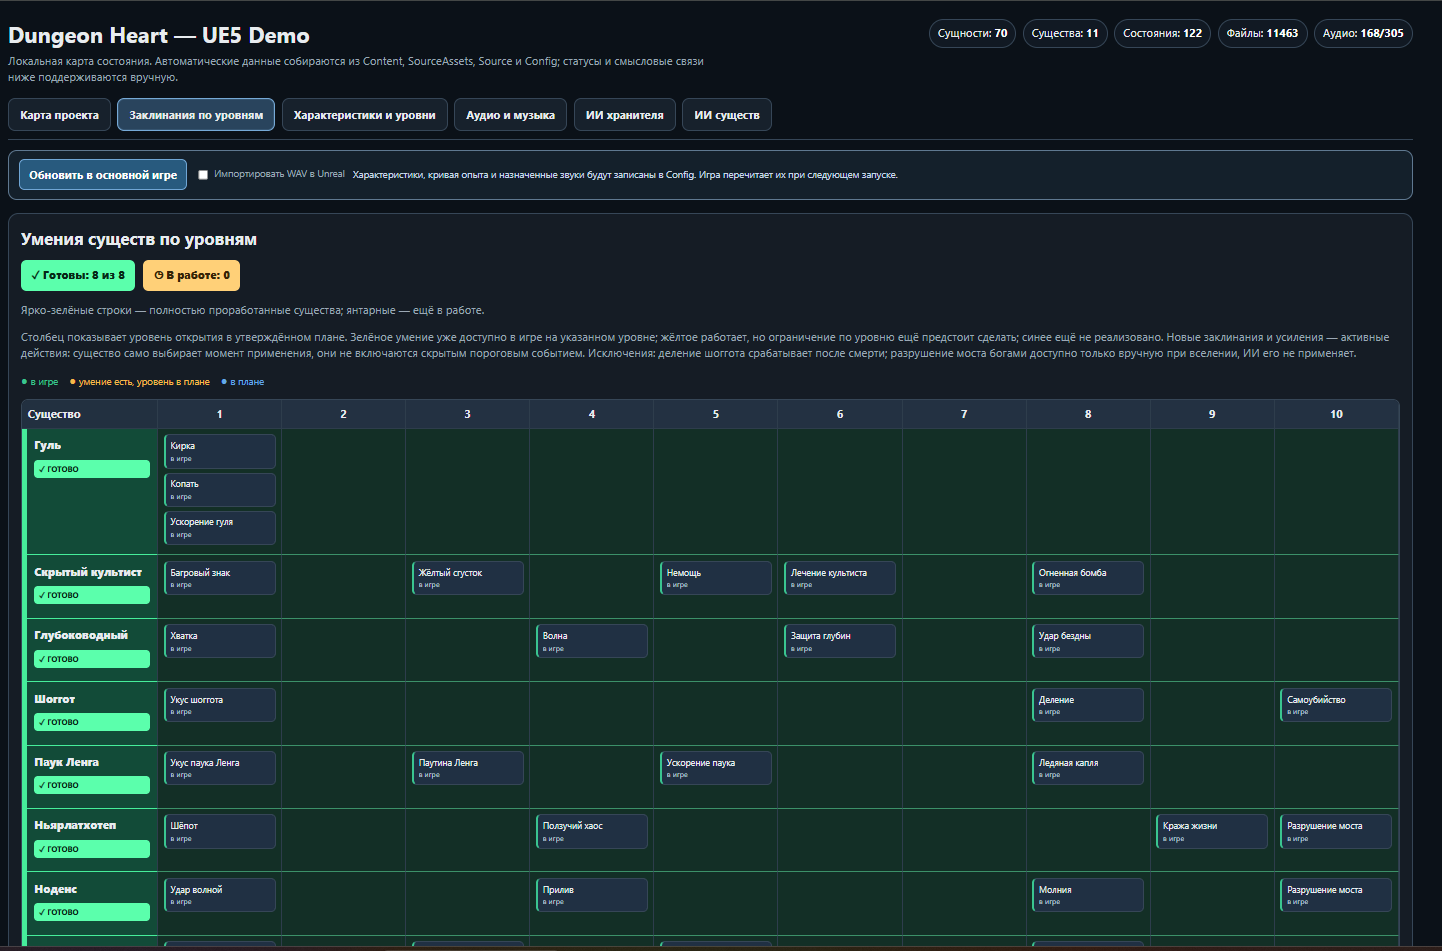1442x951 pixels.
Task: Open the Аудио и музыка tab
Action: 510,115
